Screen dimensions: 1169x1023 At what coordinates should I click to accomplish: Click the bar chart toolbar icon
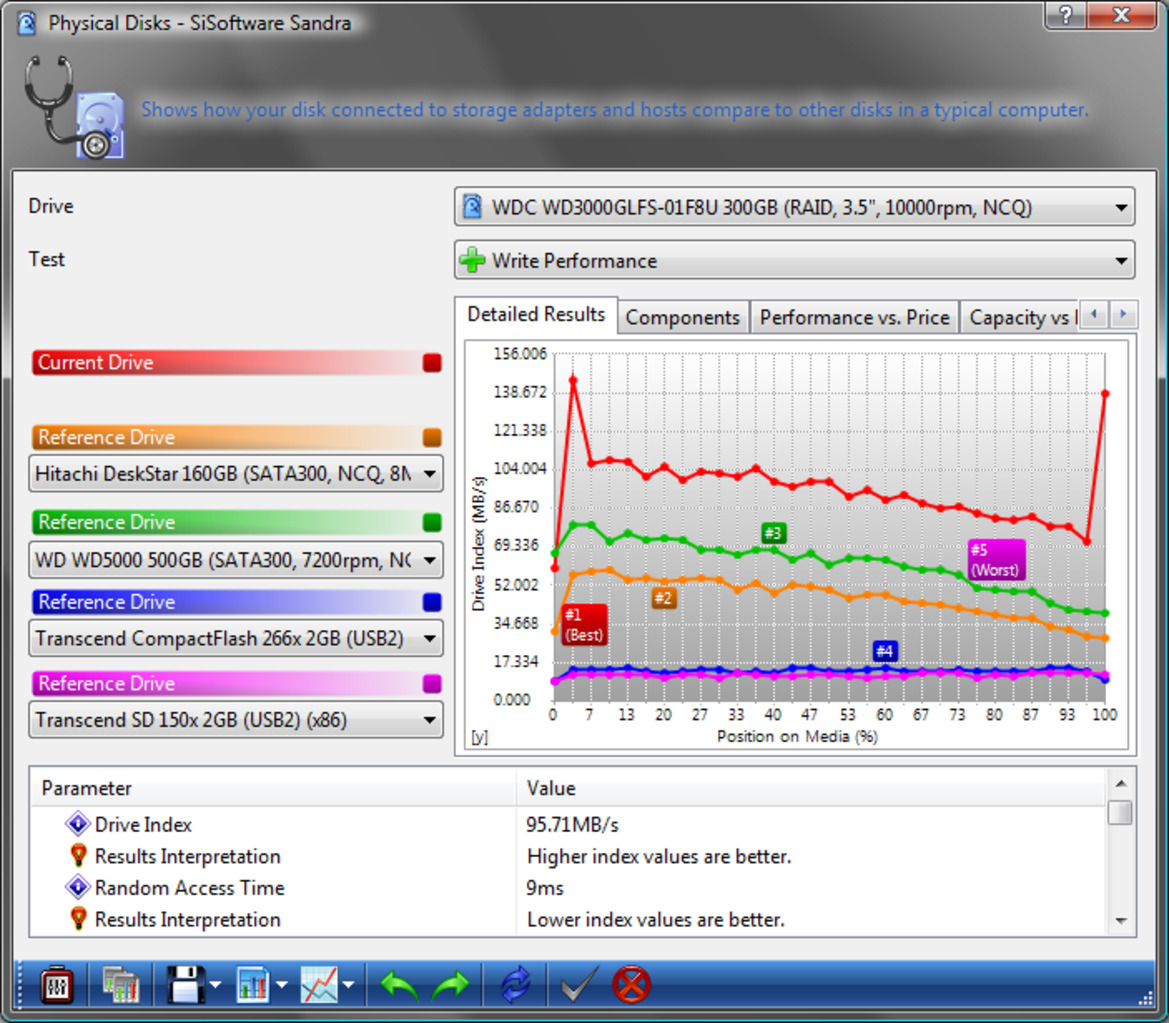tap(253, 986)
